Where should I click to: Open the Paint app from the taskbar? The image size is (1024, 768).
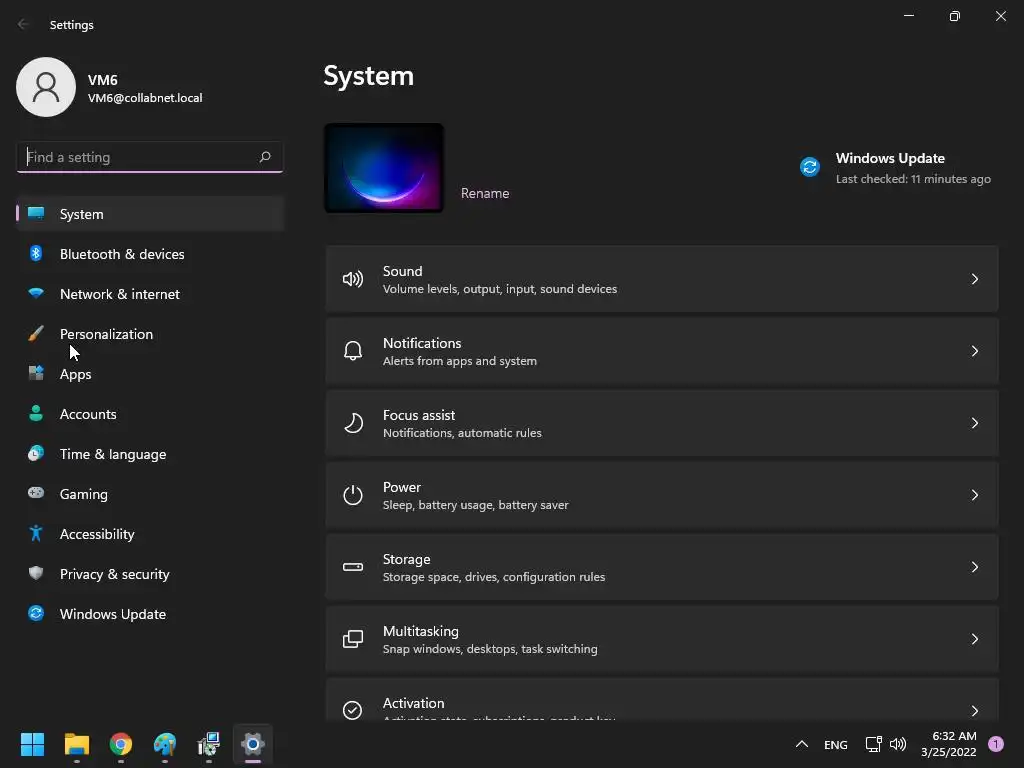(165, 744)
